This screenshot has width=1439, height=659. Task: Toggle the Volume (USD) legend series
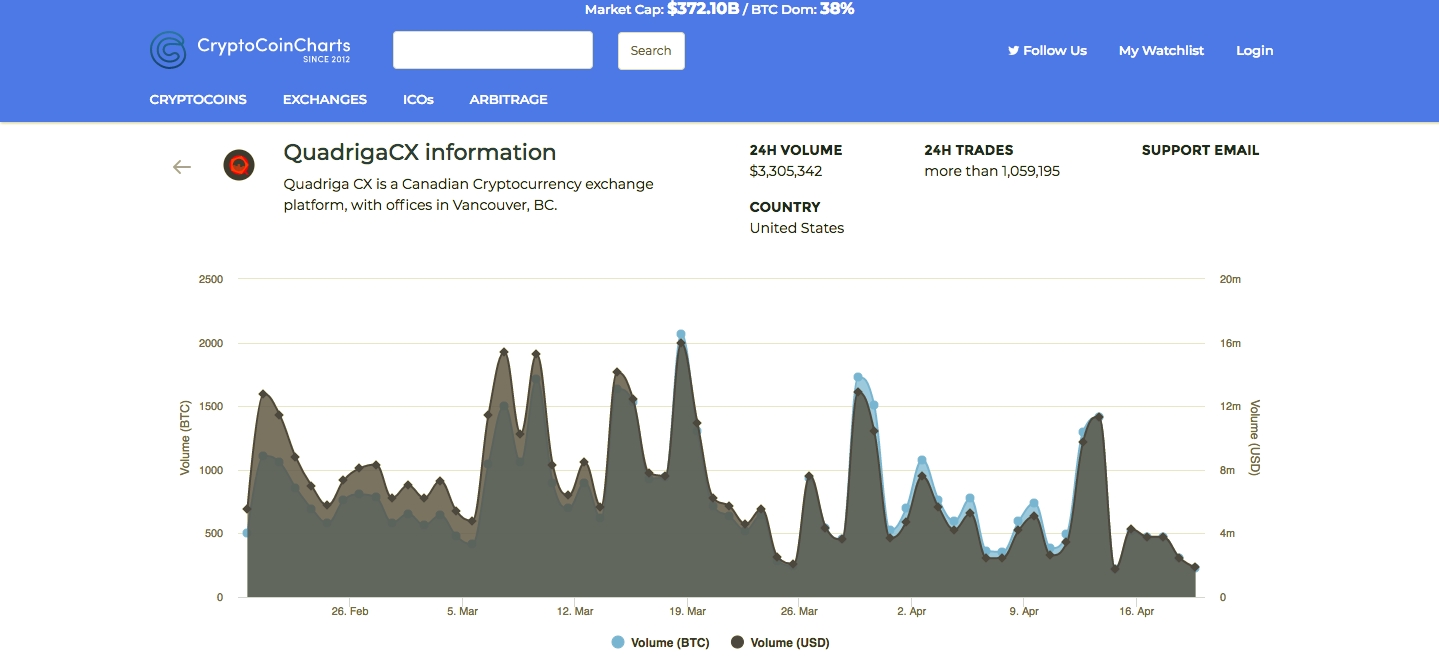point(780,643)
